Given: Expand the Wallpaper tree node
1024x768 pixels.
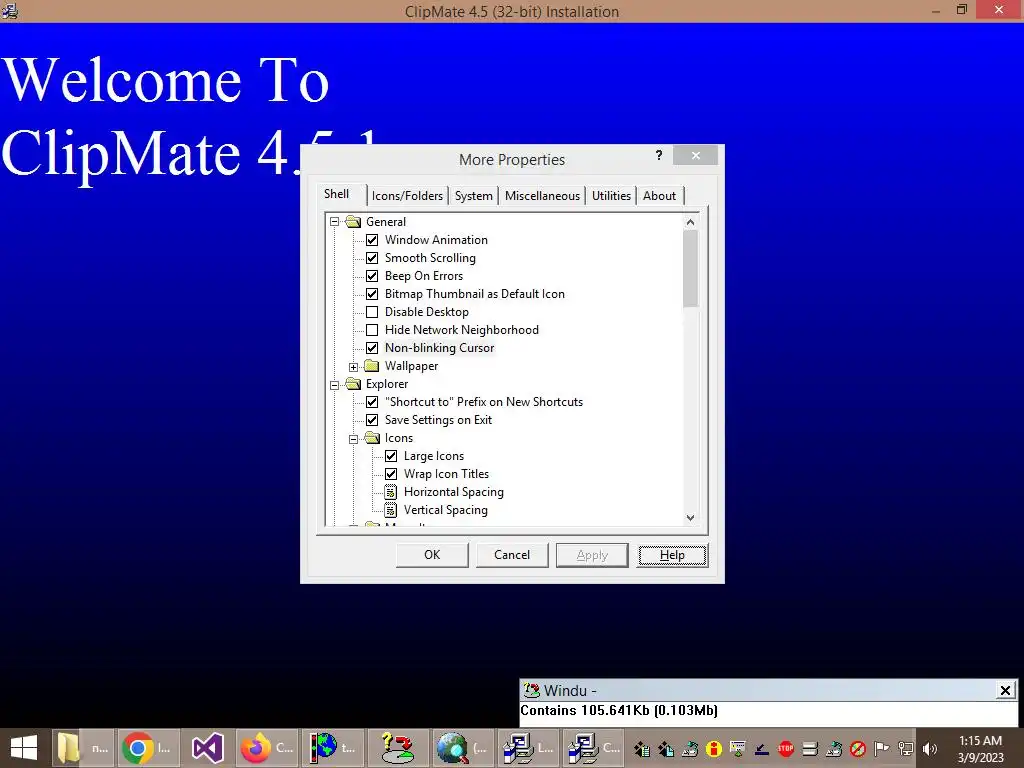Looking at the screenshot, I should tap(353, 366).
